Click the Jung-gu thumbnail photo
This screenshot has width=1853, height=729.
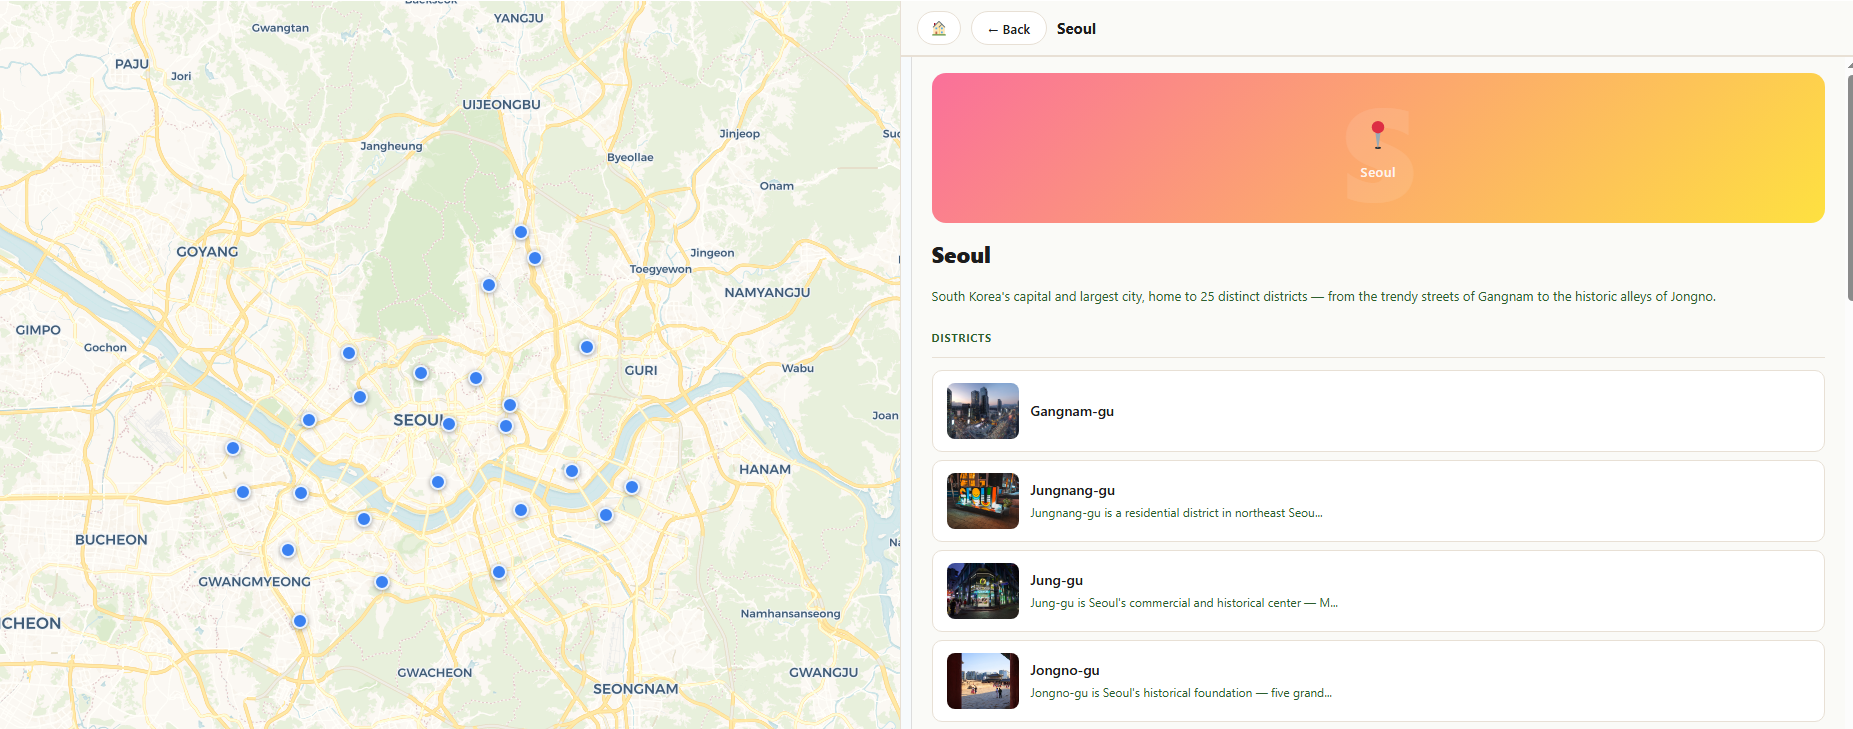(982, 591)
